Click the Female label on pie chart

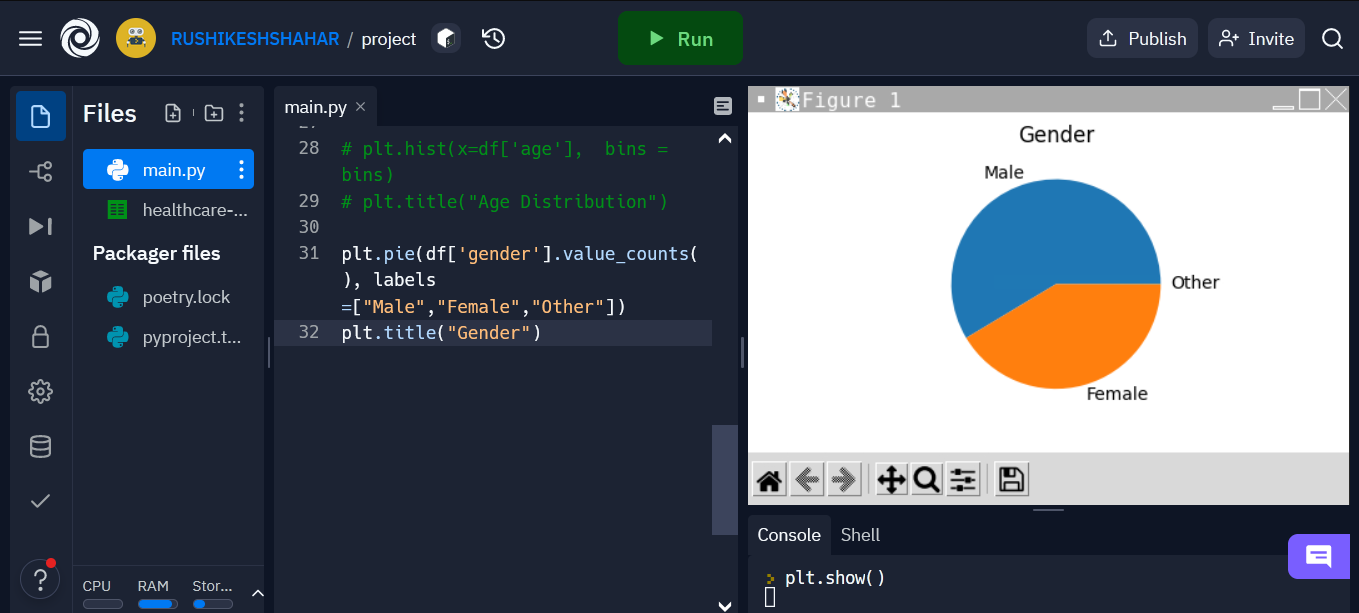(1117, 394)
